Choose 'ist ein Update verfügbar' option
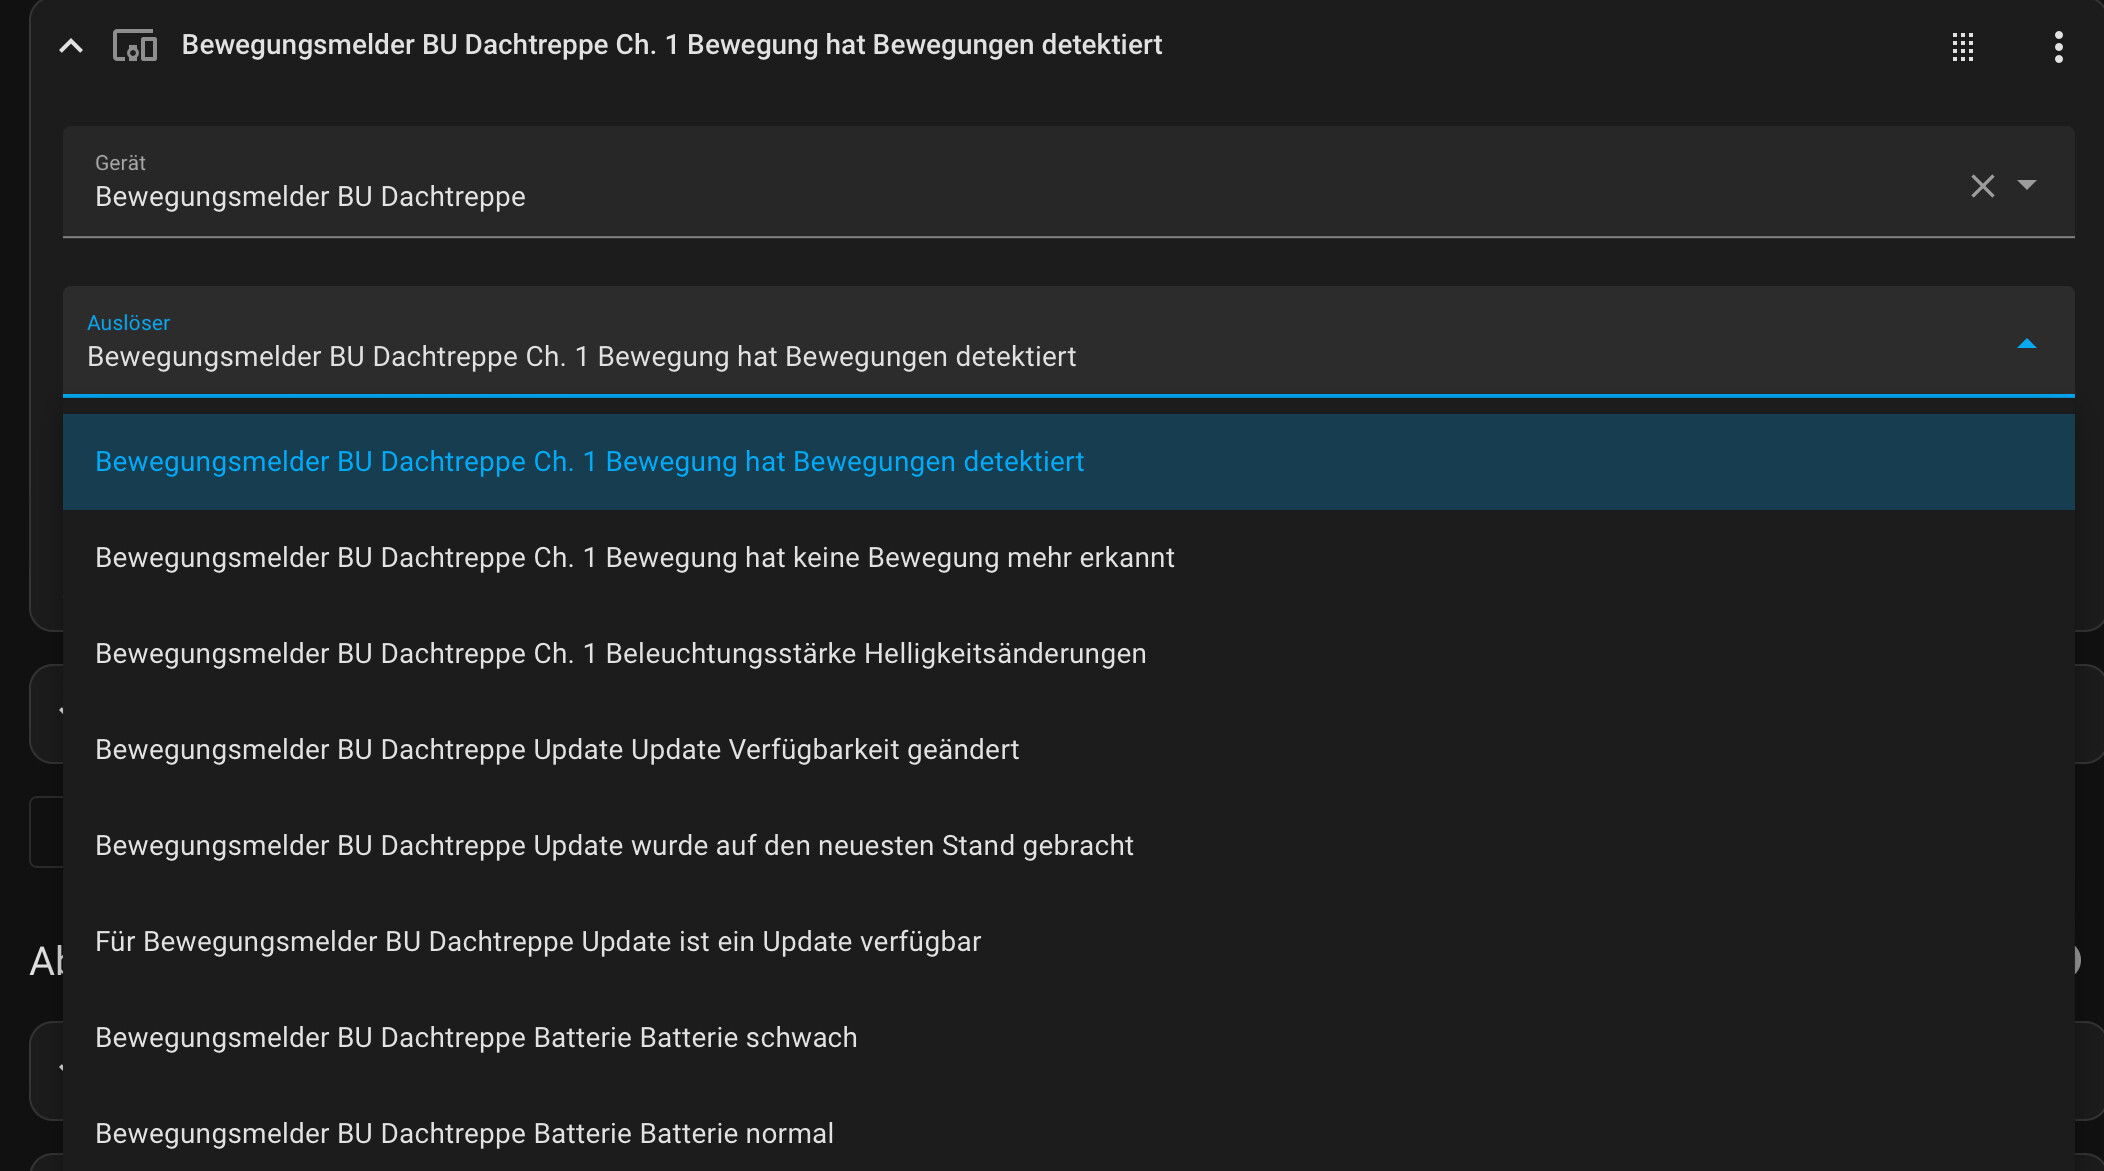2104x1171 pixels. pyautogui.click(x=538, y=942)
